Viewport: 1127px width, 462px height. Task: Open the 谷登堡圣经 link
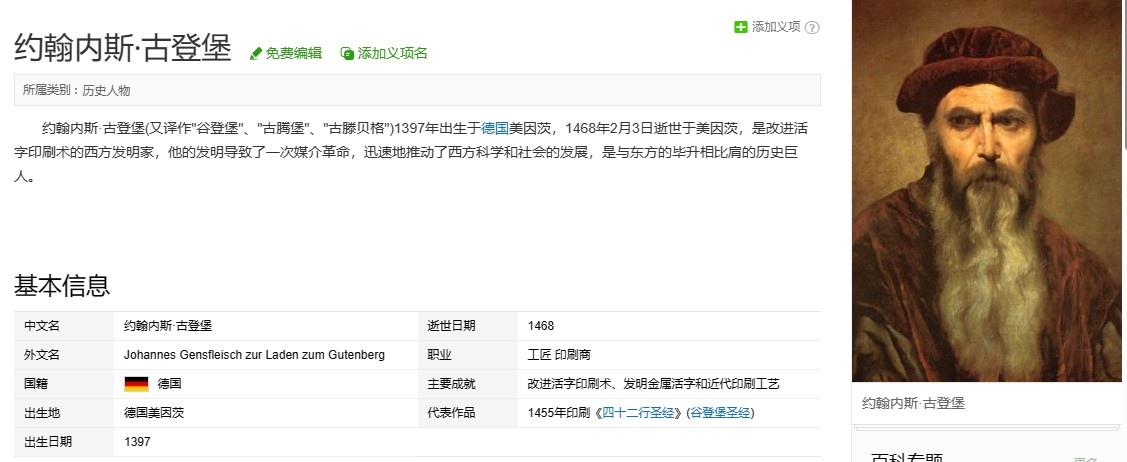click(x=720, y=413)
